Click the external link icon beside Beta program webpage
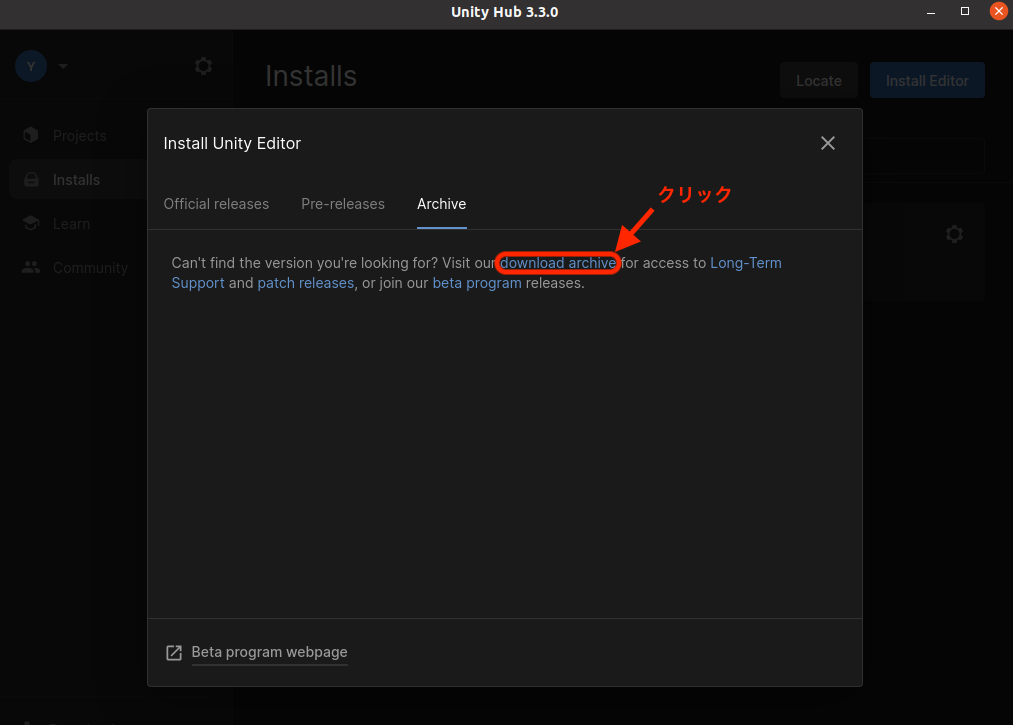1013x725 pixels. coord(173,652)
